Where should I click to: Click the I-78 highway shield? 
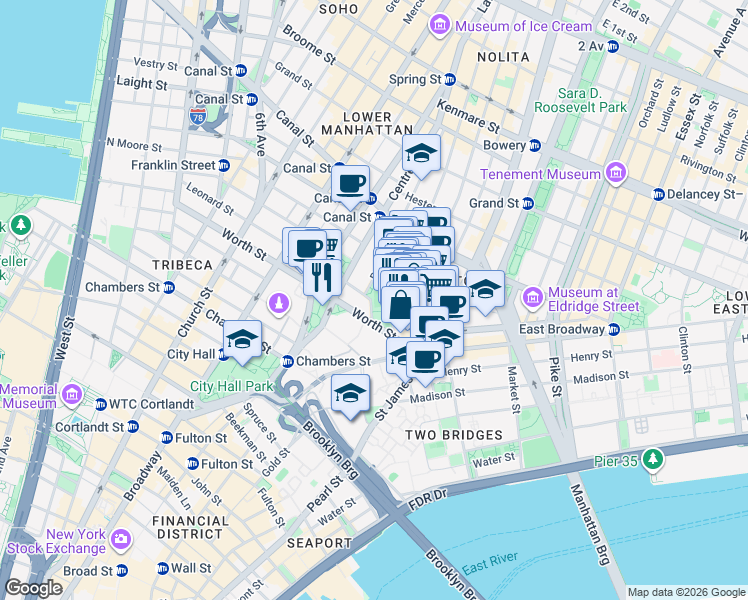[x=198, y=116]
